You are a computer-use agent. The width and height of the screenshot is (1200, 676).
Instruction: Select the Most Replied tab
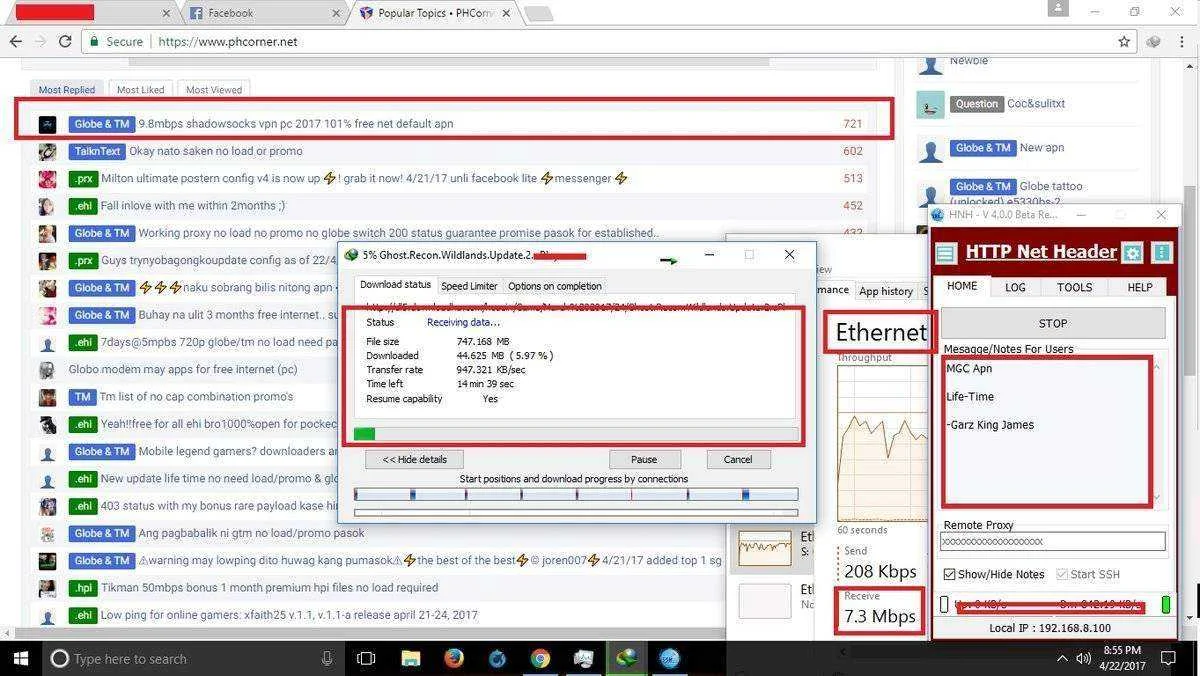pos(67,90)
